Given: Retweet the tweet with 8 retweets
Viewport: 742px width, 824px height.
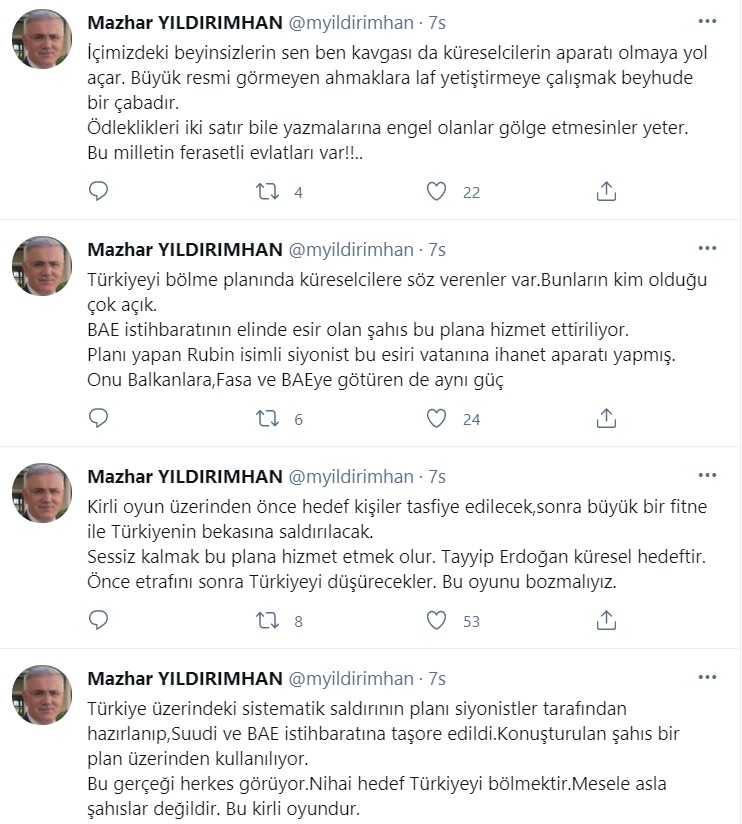Looking at the screenshot, I should pyautogui.click(x=268, y=620).
